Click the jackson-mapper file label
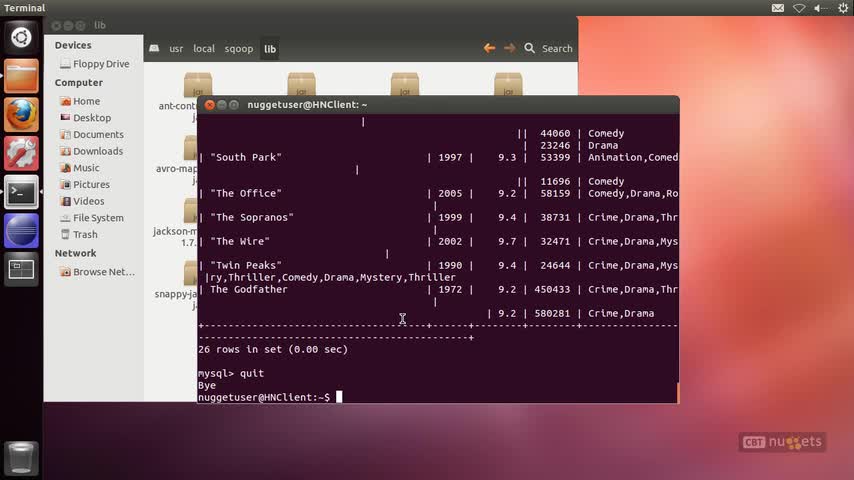Screen dimensions: 854x480 coord(174,232)
